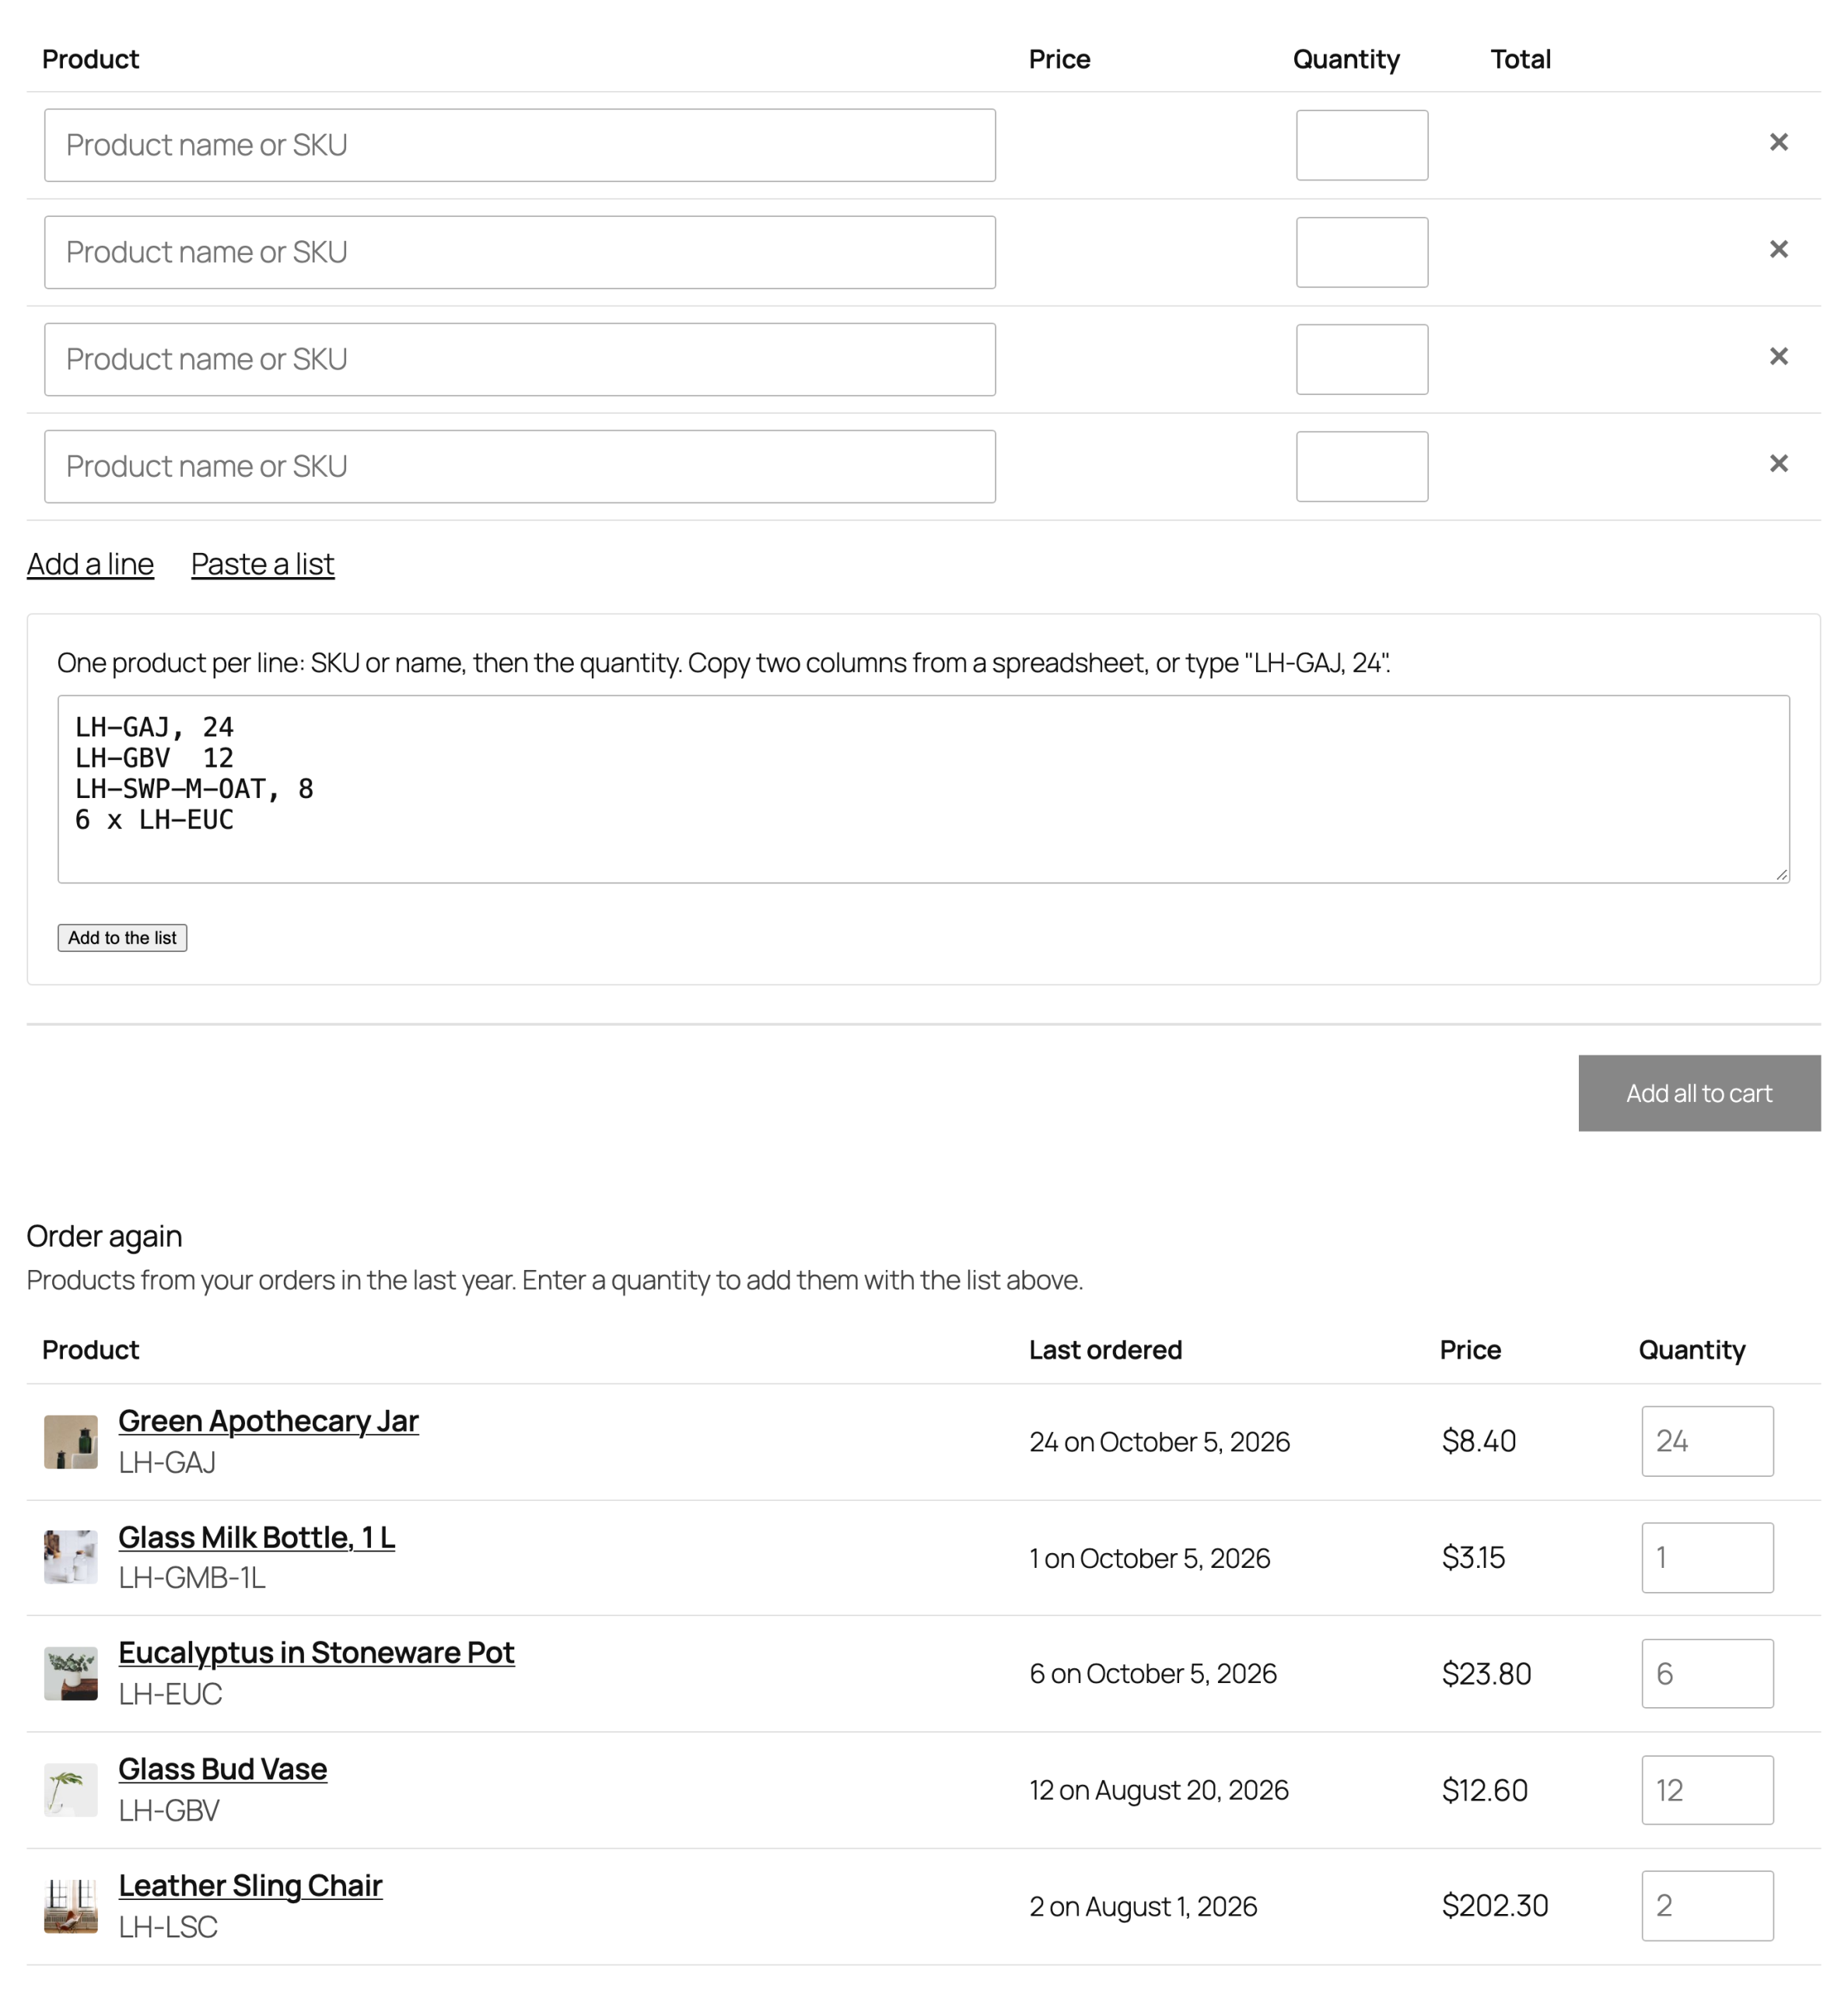Focus the Glass Bud Vase quantity field
This screenshot has width=1848, height=1991.
[1707, 1789]
